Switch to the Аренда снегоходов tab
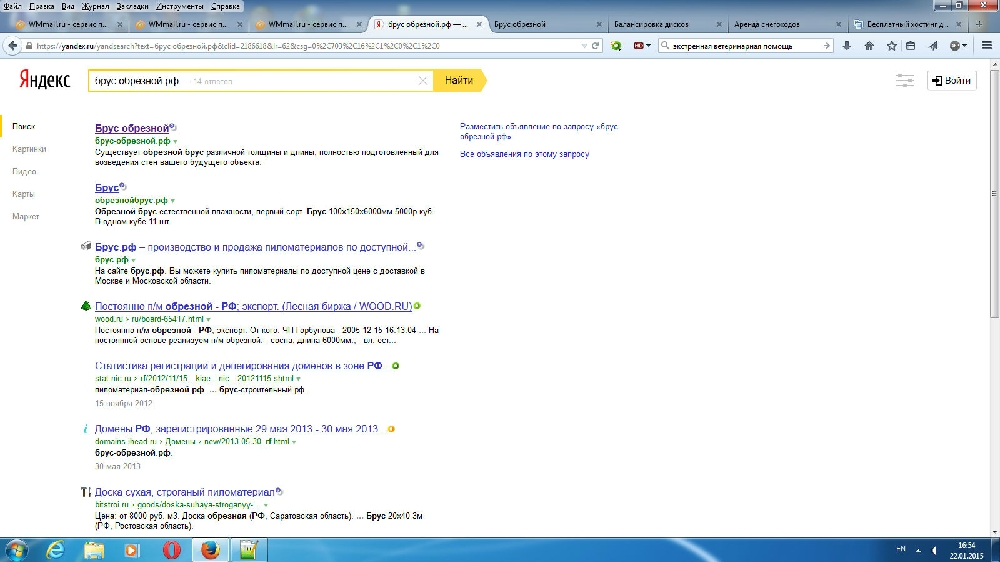Screen dimensions: 1000x562 (786, 24)
